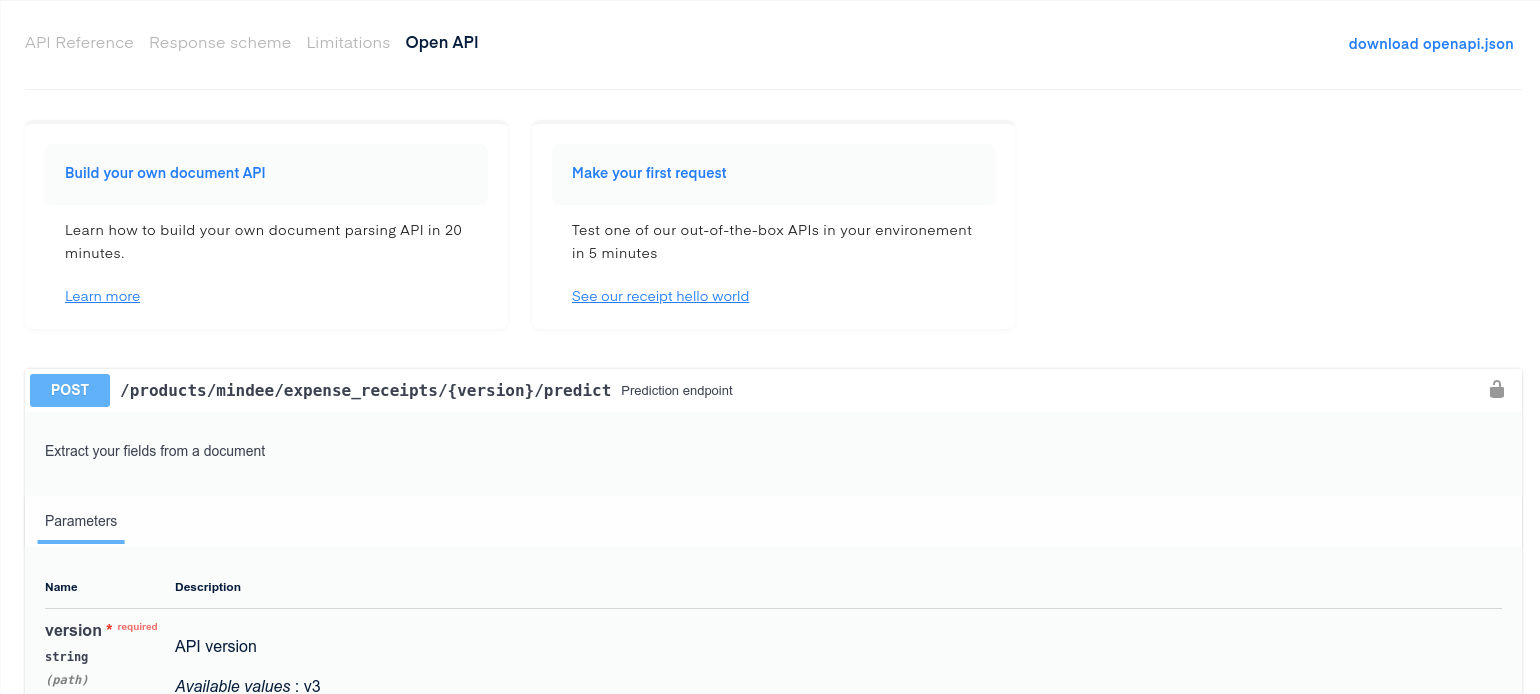This screenshot has width=1540, height=694.
Task: Open the receipt hello world guide
Action: click(x=660, y=296)
